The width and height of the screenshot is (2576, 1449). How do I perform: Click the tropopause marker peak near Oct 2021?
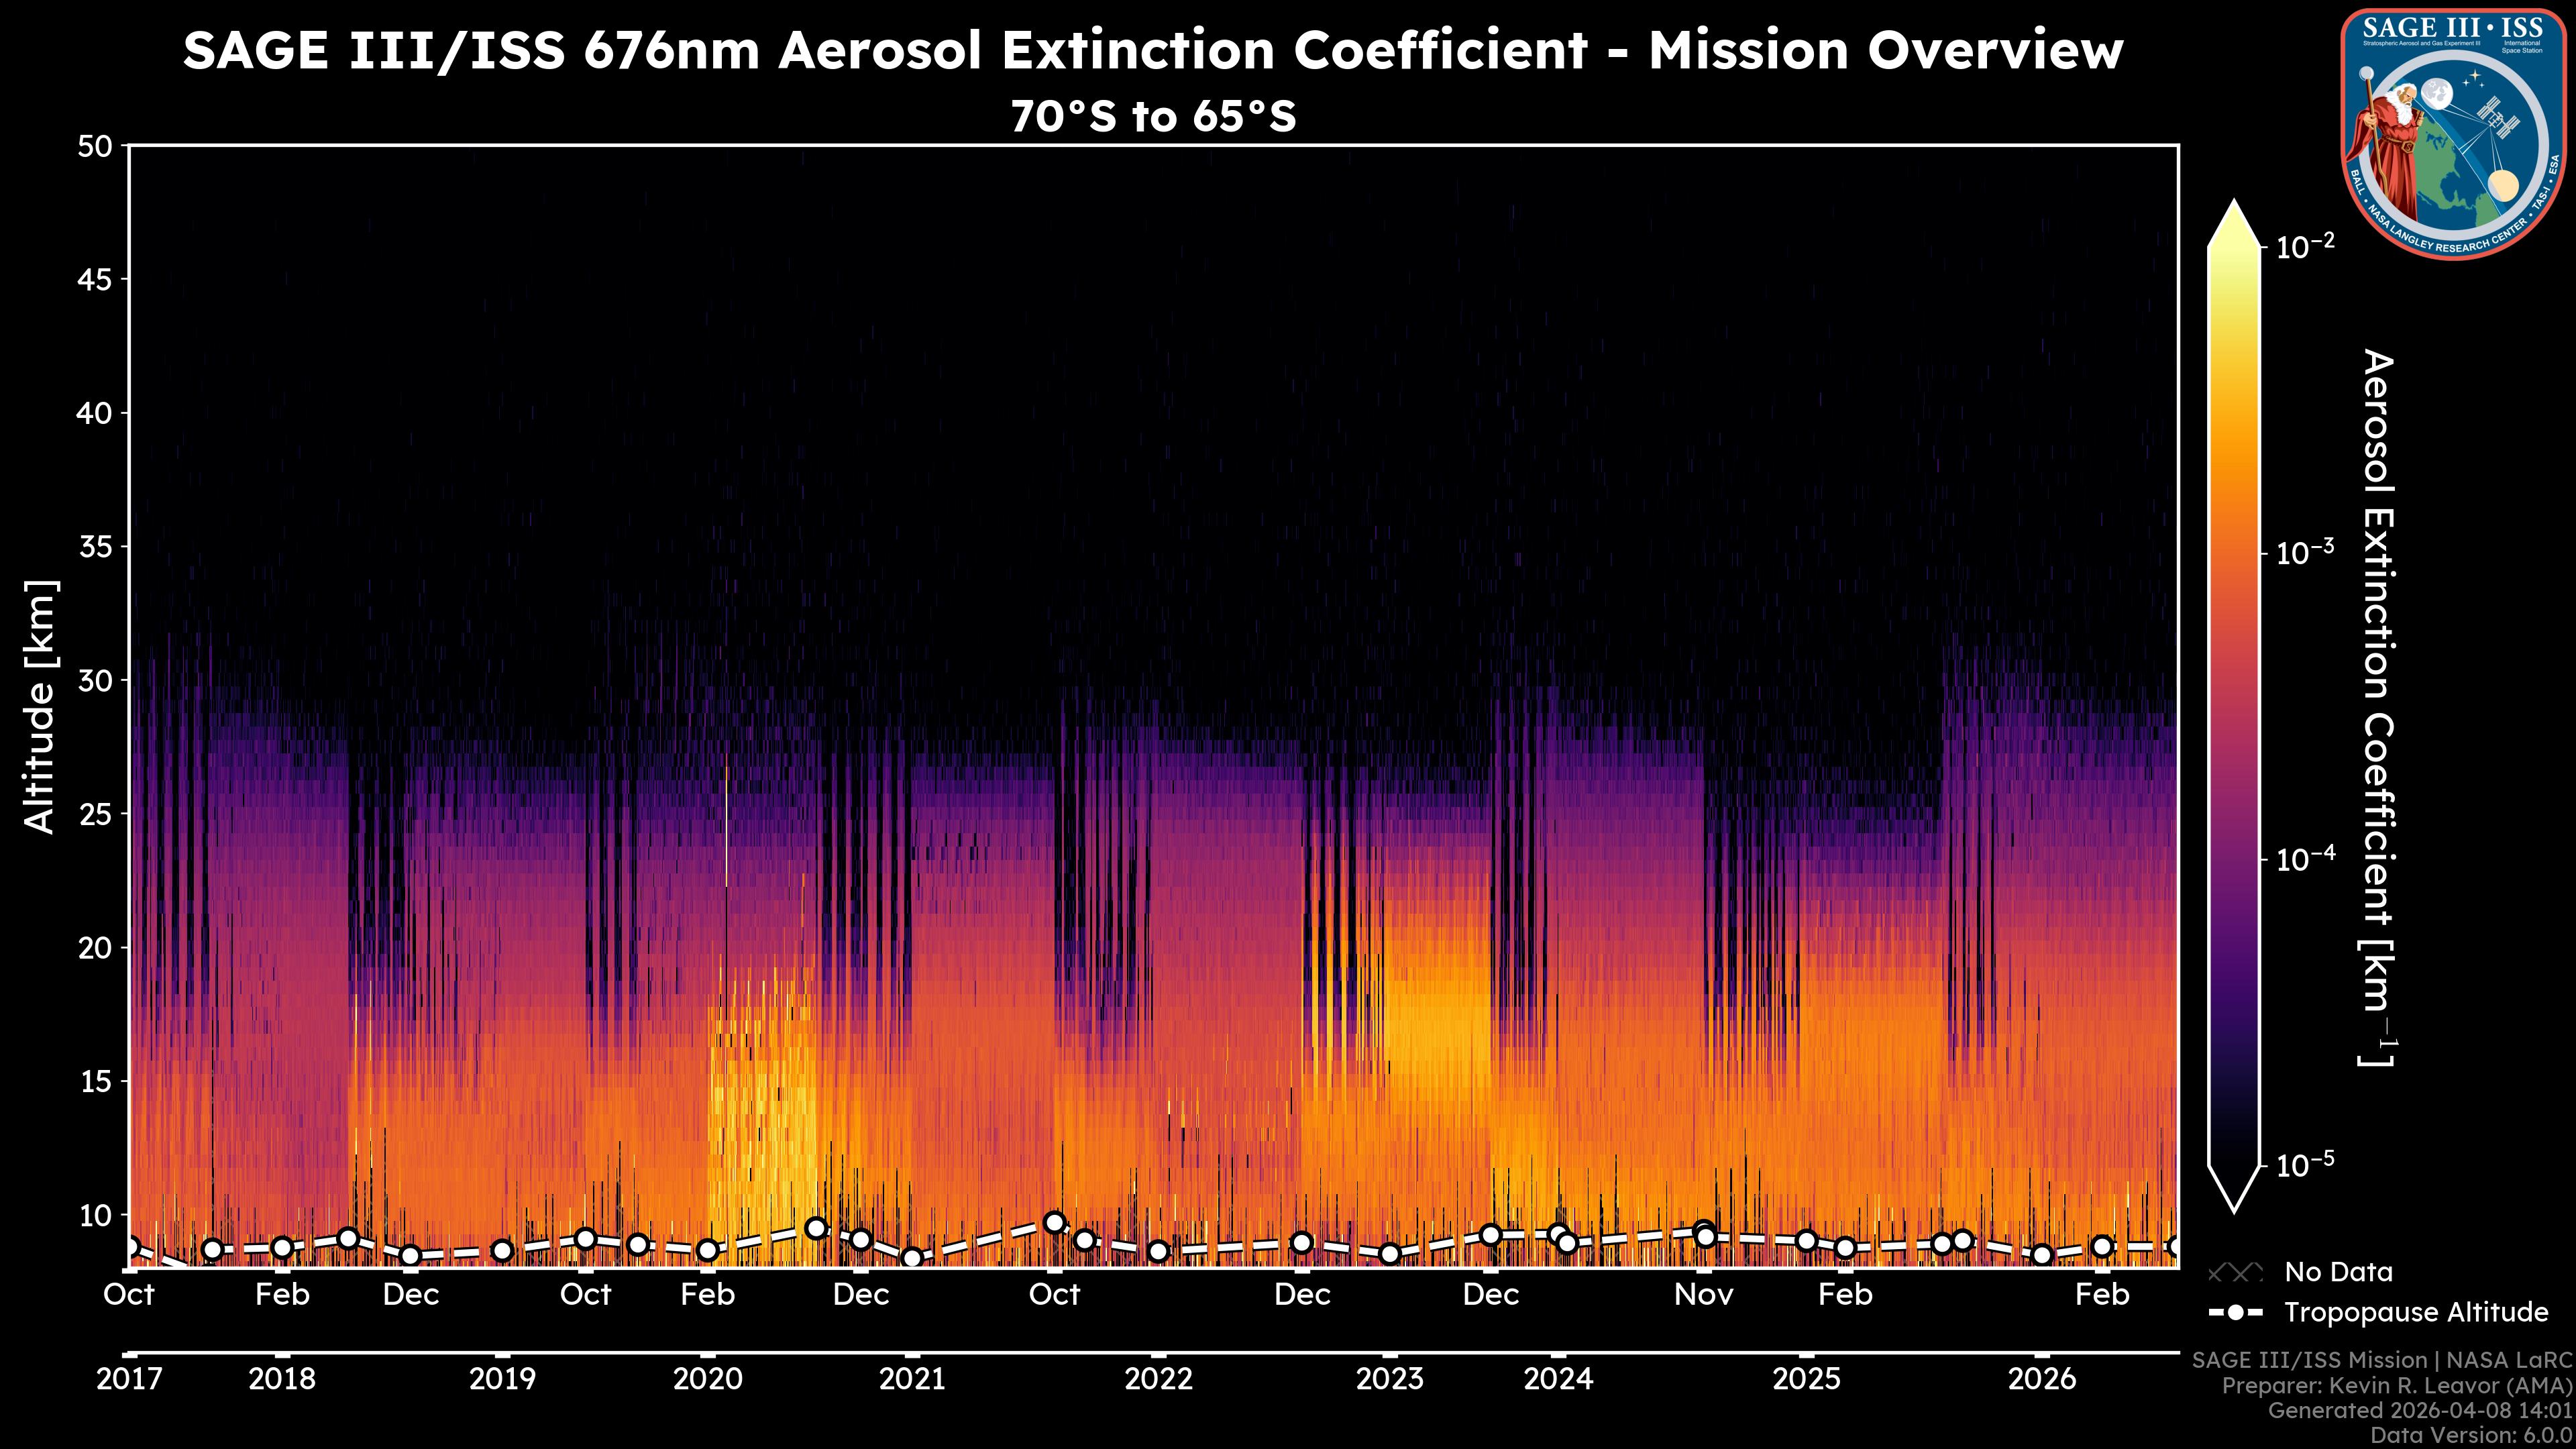tap(1054, 1222)
